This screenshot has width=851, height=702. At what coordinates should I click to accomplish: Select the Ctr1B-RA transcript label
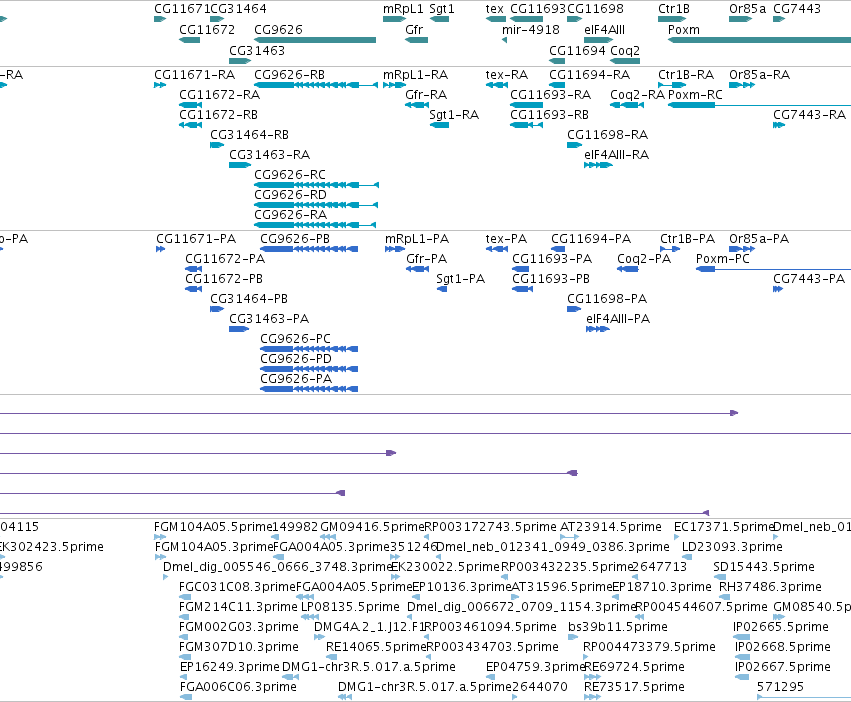685,74
